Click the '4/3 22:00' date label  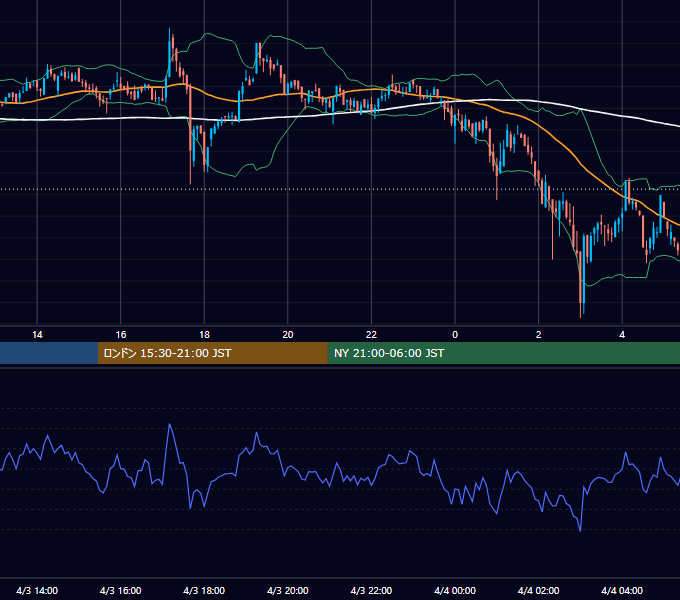[371, 590]
